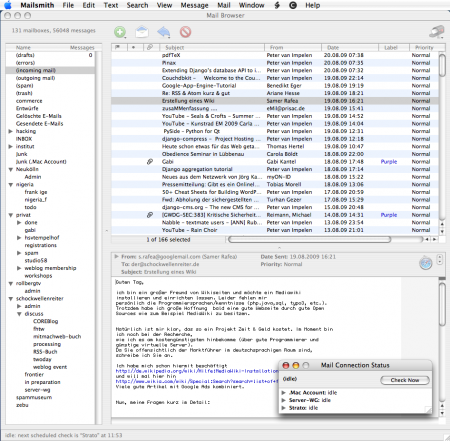The height and width of the screenshot is (441, 450).
Task: Sort messages by Subject column
Action: (x=211, y=47)
